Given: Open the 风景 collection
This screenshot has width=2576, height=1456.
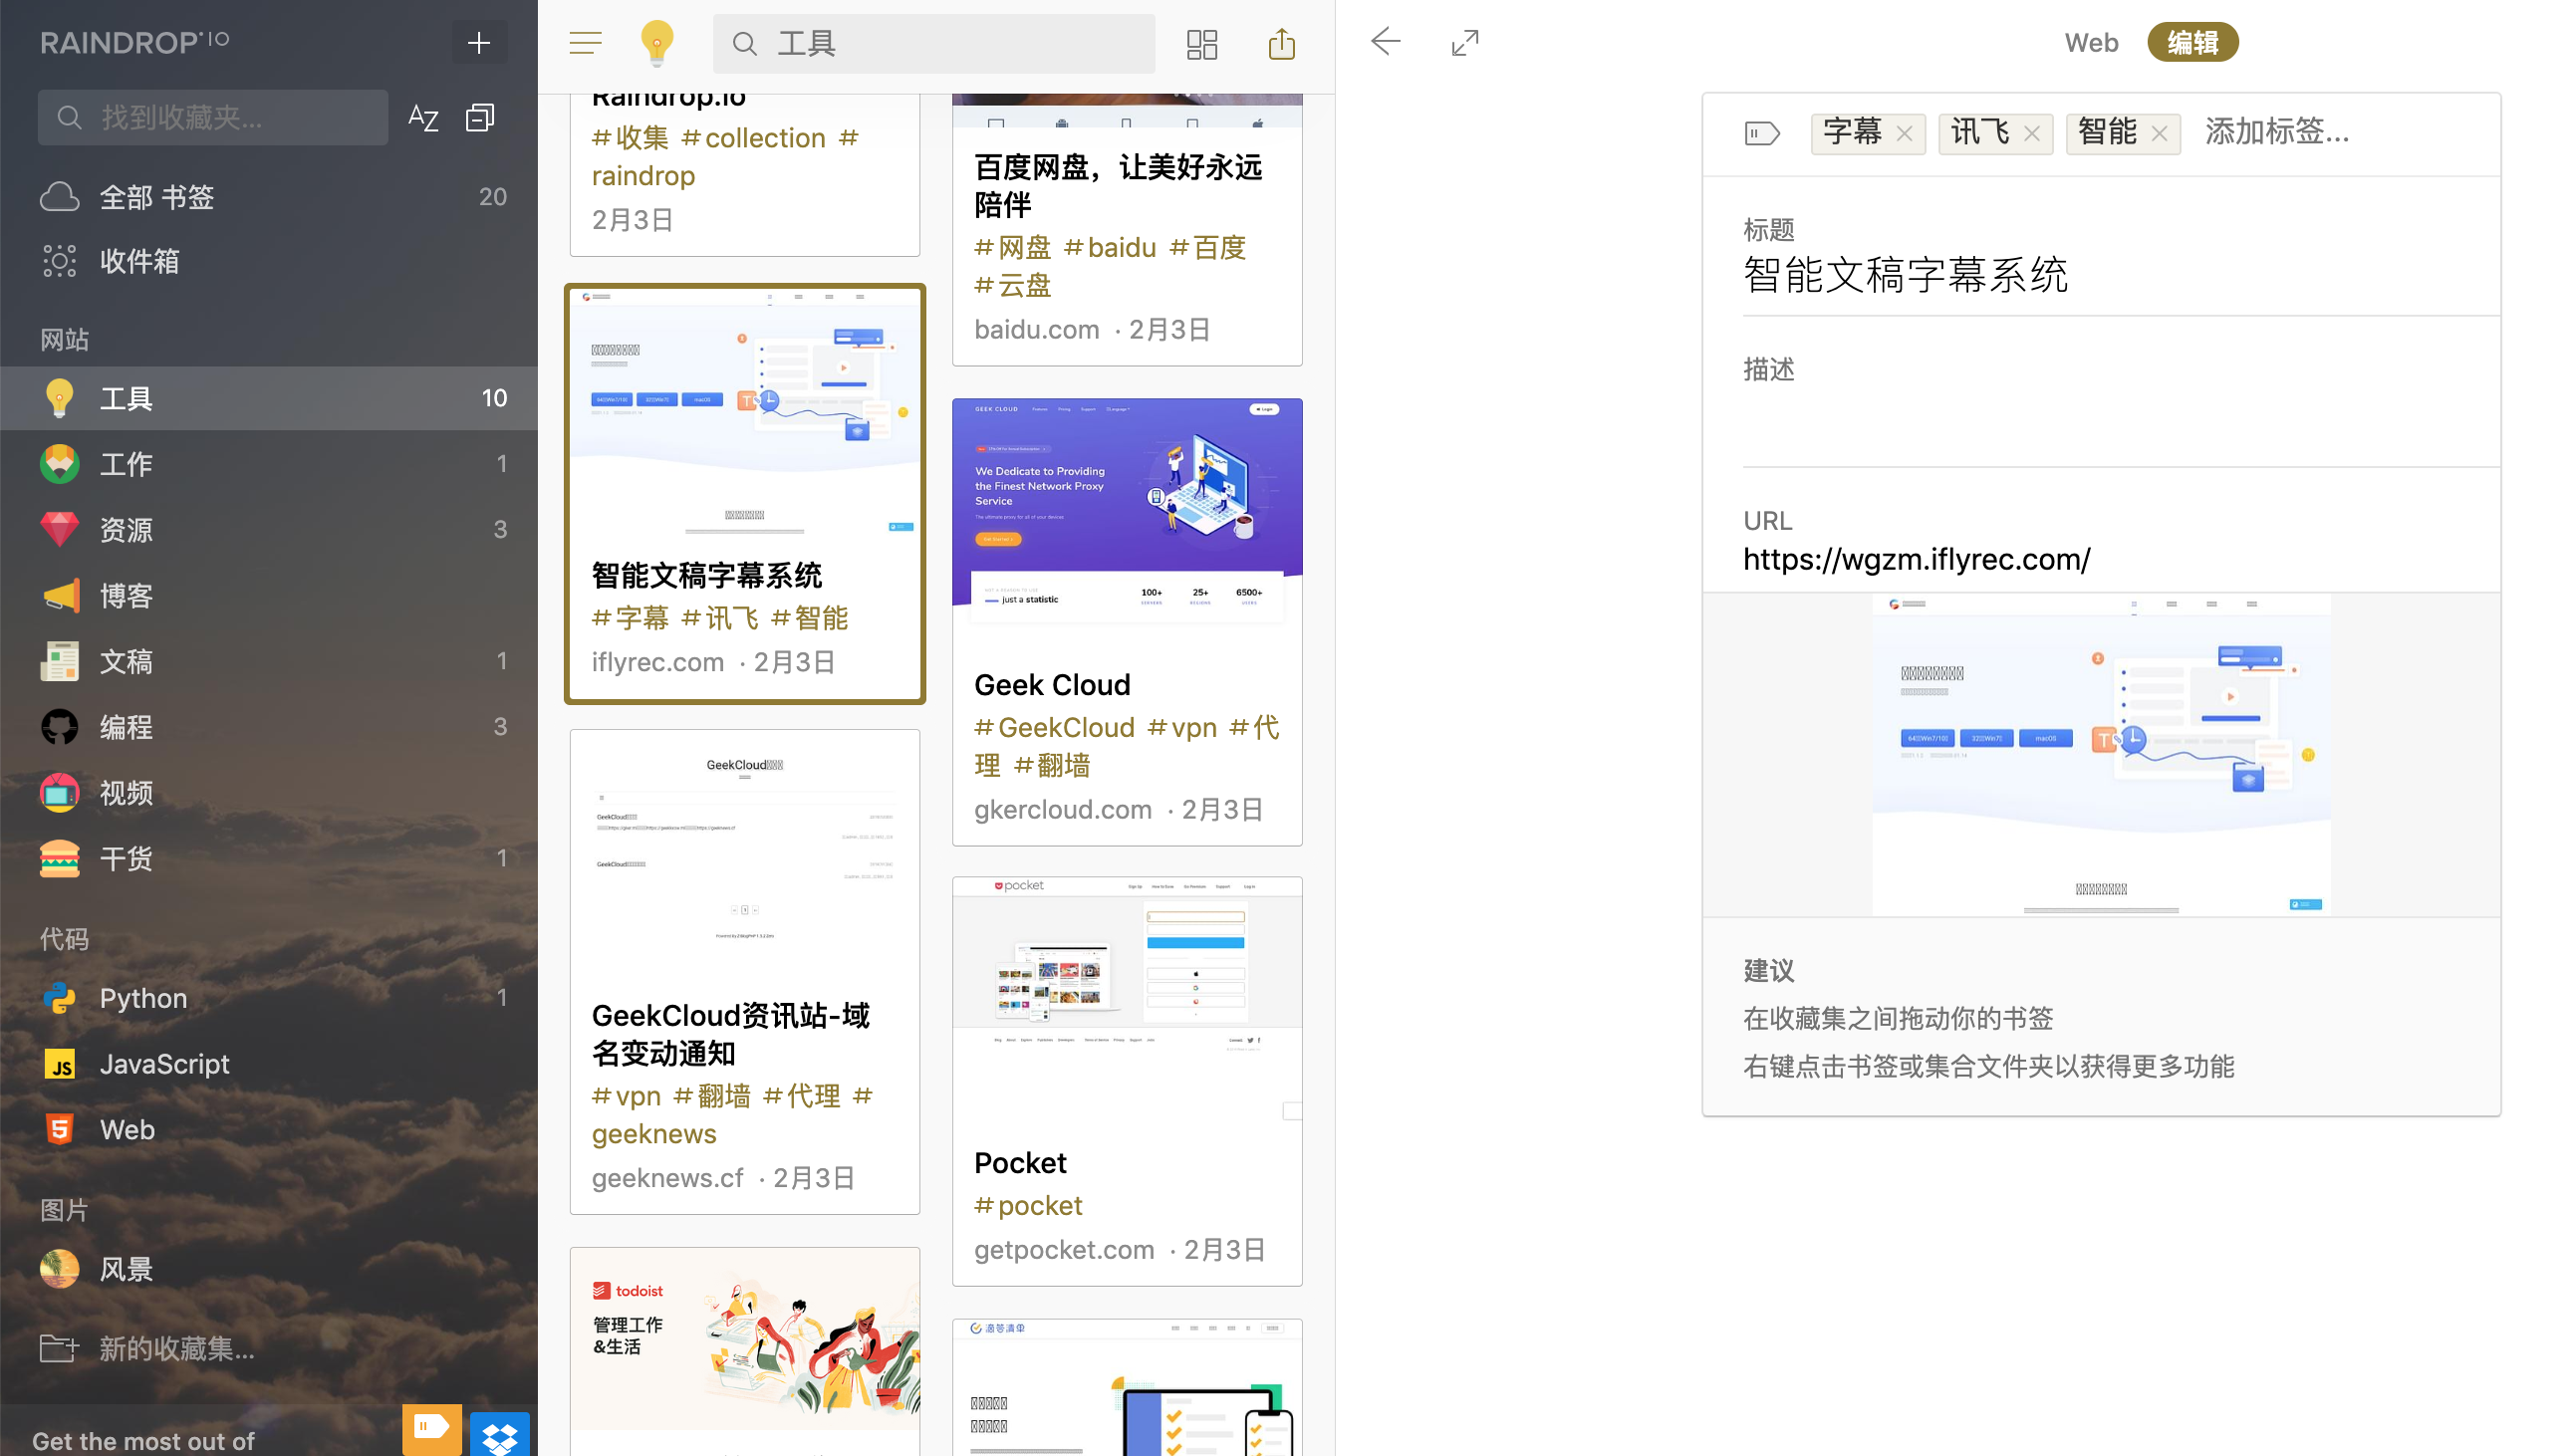Looking at the screenshot, I should (269, 1270).
